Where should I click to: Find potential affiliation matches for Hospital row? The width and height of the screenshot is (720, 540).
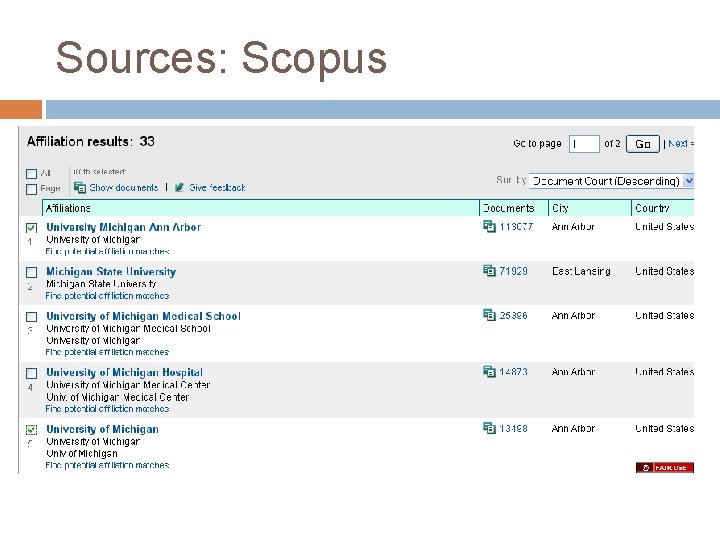(x=107, y=408)
